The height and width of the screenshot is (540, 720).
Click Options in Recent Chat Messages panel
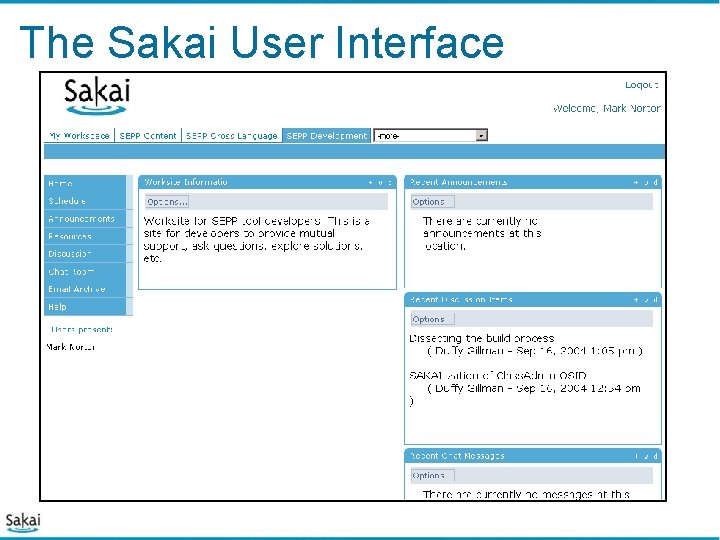(433, 475)
